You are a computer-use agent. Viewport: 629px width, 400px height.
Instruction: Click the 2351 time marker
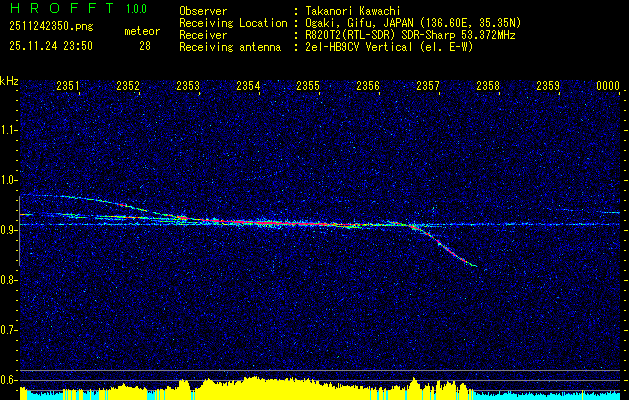click(x=67, y=85)
